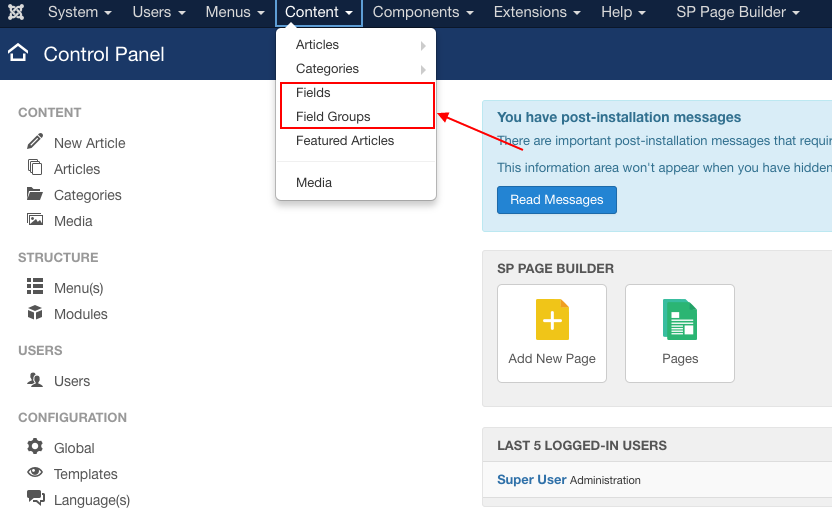Open the Super User link

click(x=531, y=480)
